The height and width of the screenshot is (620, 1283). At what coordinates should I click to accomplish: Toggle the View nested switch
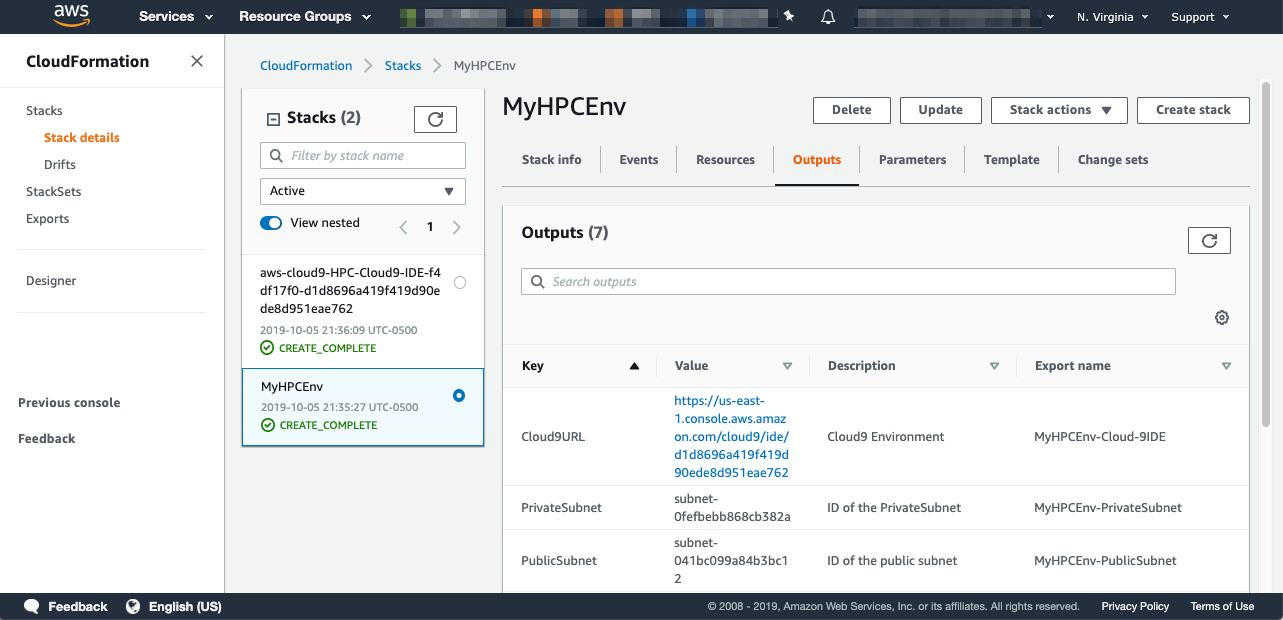point(271,223)
